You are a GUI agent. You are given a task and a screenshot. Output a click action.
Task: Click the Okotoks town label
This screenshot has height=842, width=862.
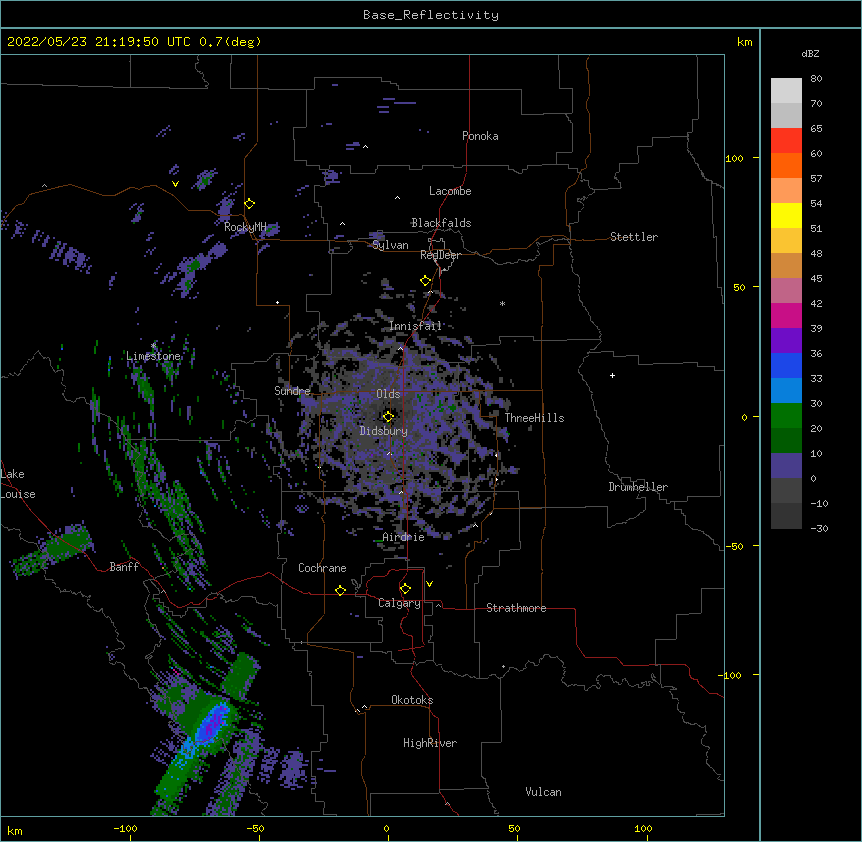click(412, 700)
